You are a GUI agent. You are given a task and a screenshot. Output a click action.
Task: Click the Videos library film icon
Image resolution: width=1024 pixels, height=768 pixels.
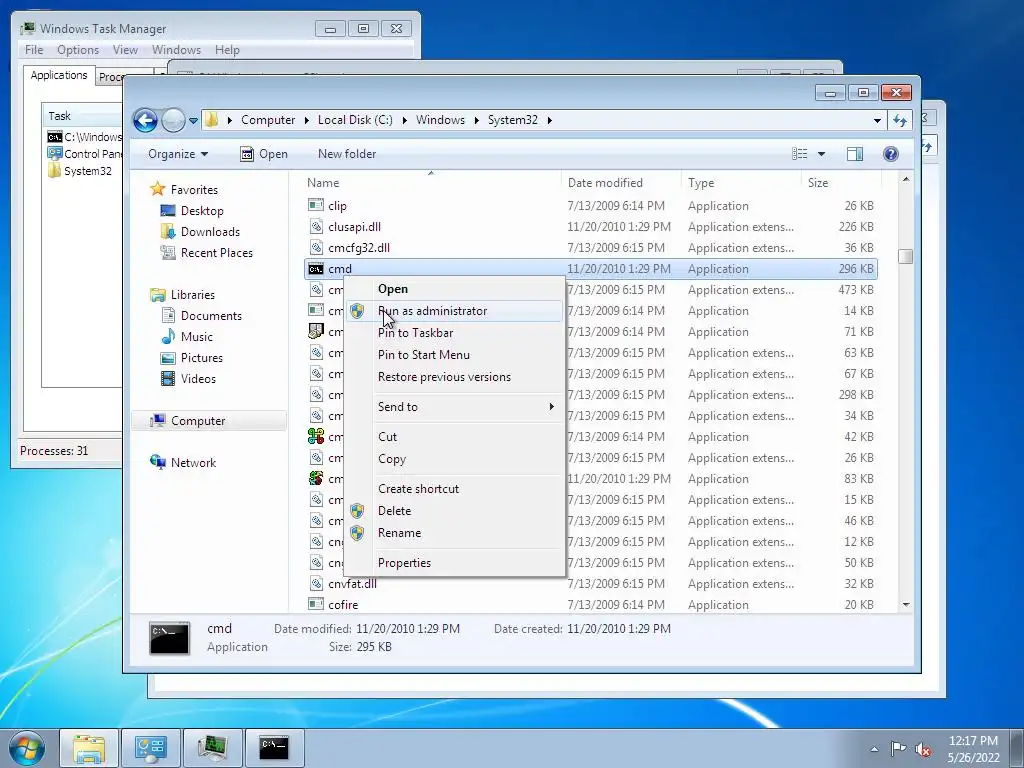pyautogui.click(x=168, y=379)
